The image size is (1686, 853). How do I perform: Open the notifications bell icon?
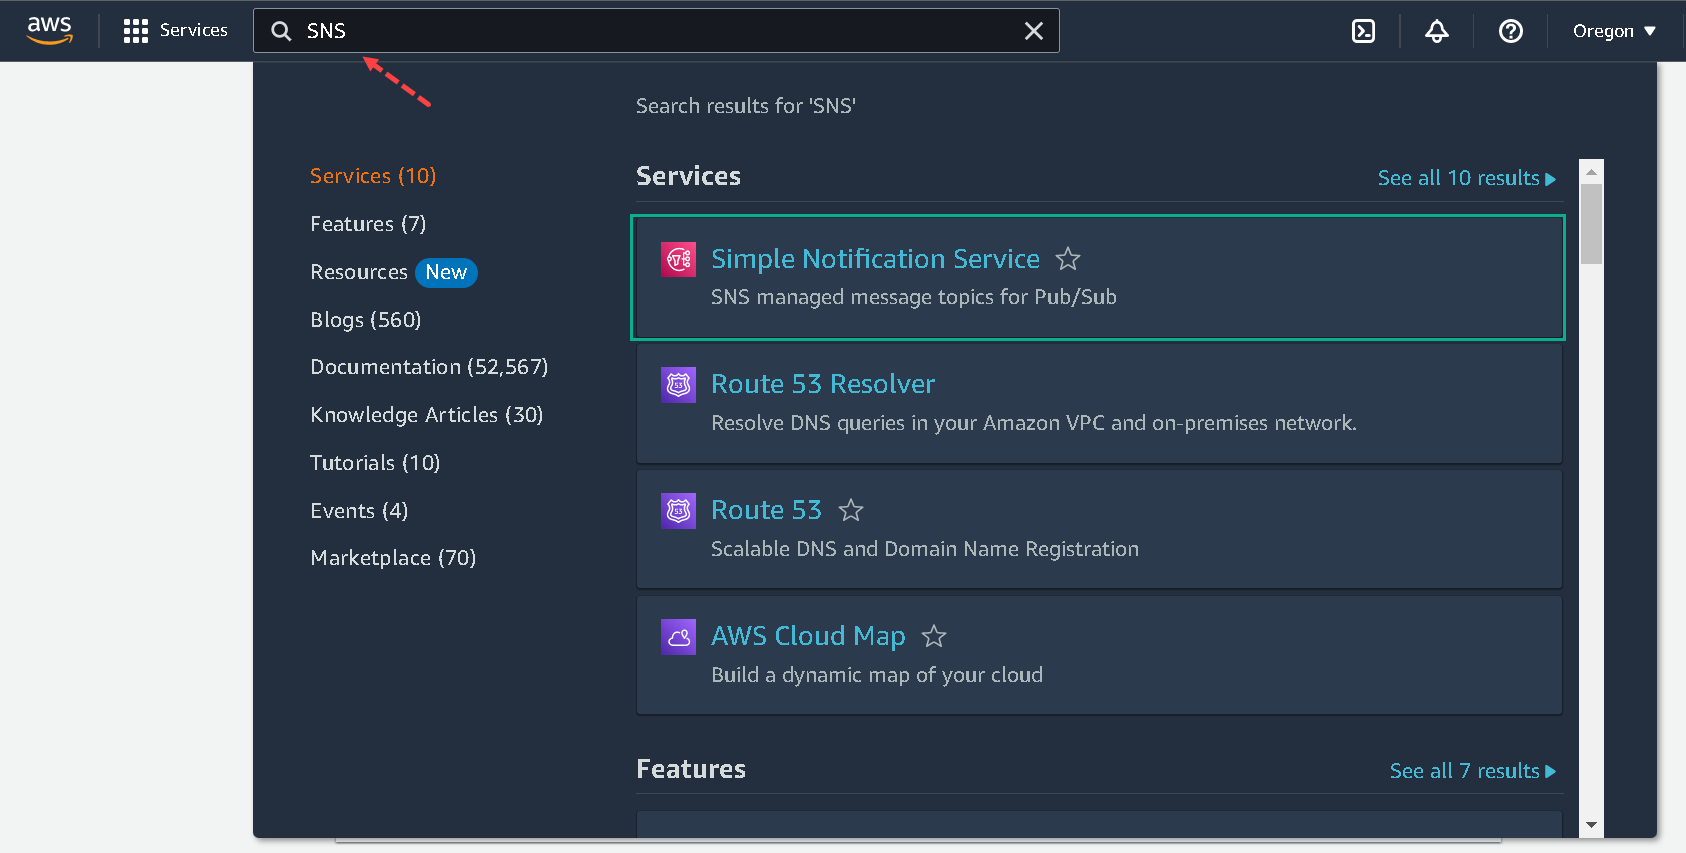[1436, 31]
